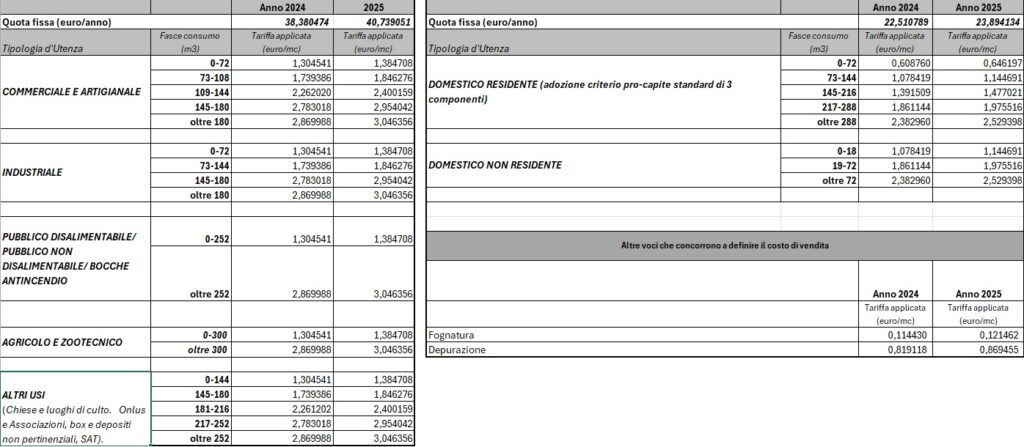Screen dimensions: 1024x447
Task: Click the COMMERCIALE E ARTIGIANALE label cell
Action: [76, 91]
